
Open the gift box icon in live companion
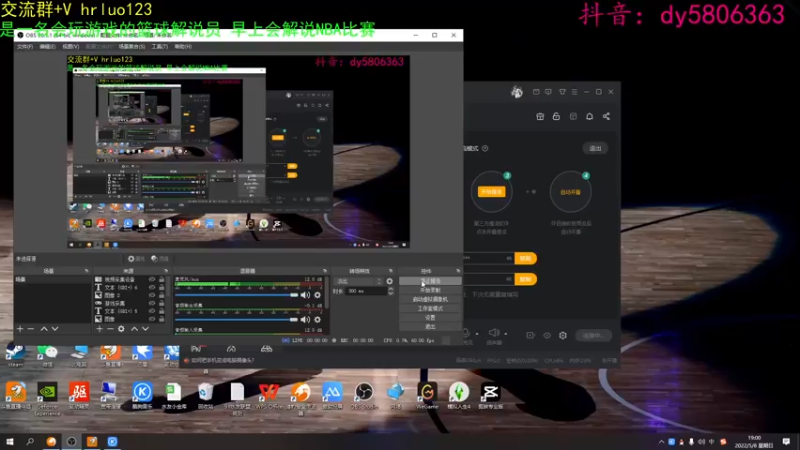click(x=540, y=116)
